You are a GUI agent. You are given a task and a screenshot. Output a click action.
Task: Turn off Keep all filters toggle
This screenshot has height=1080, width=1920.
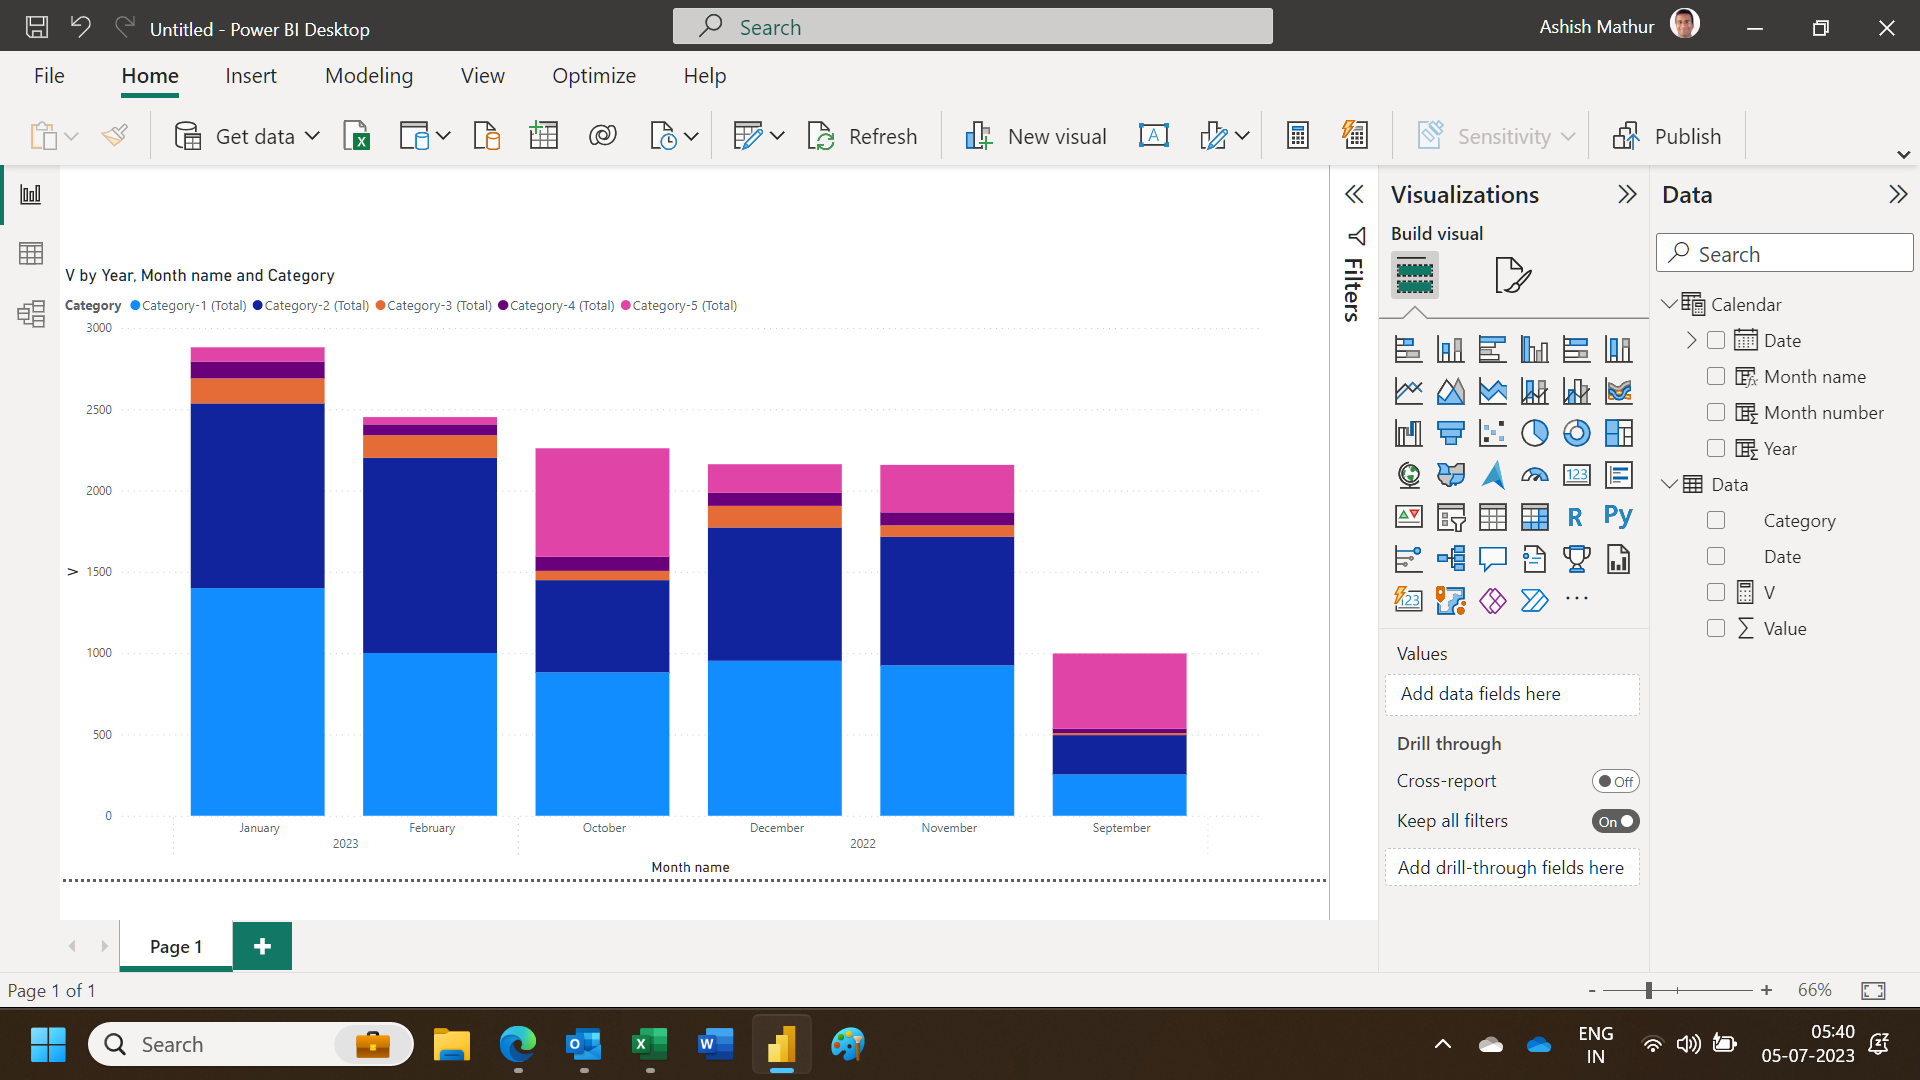point(1615,821)
